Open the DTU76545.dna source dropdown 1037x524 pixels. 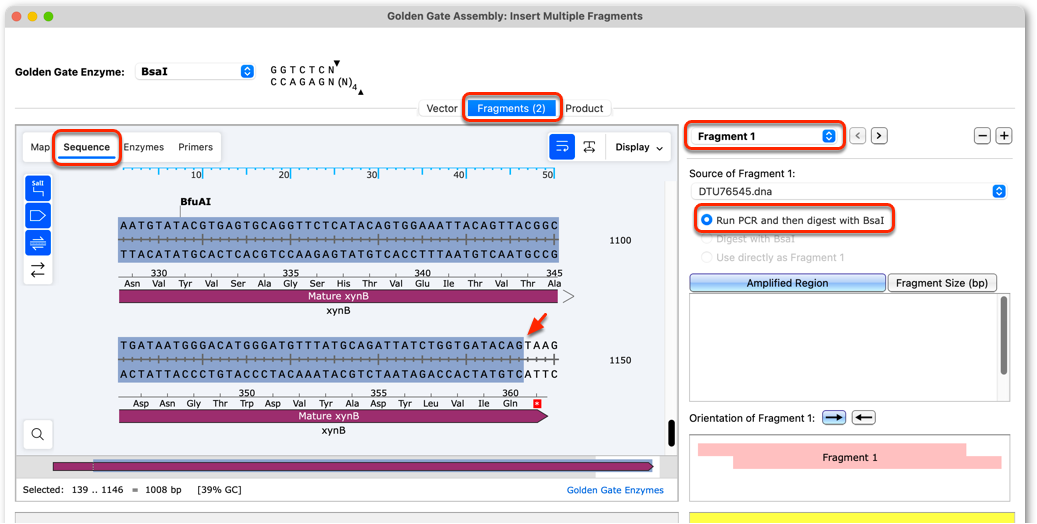[848, 191]
